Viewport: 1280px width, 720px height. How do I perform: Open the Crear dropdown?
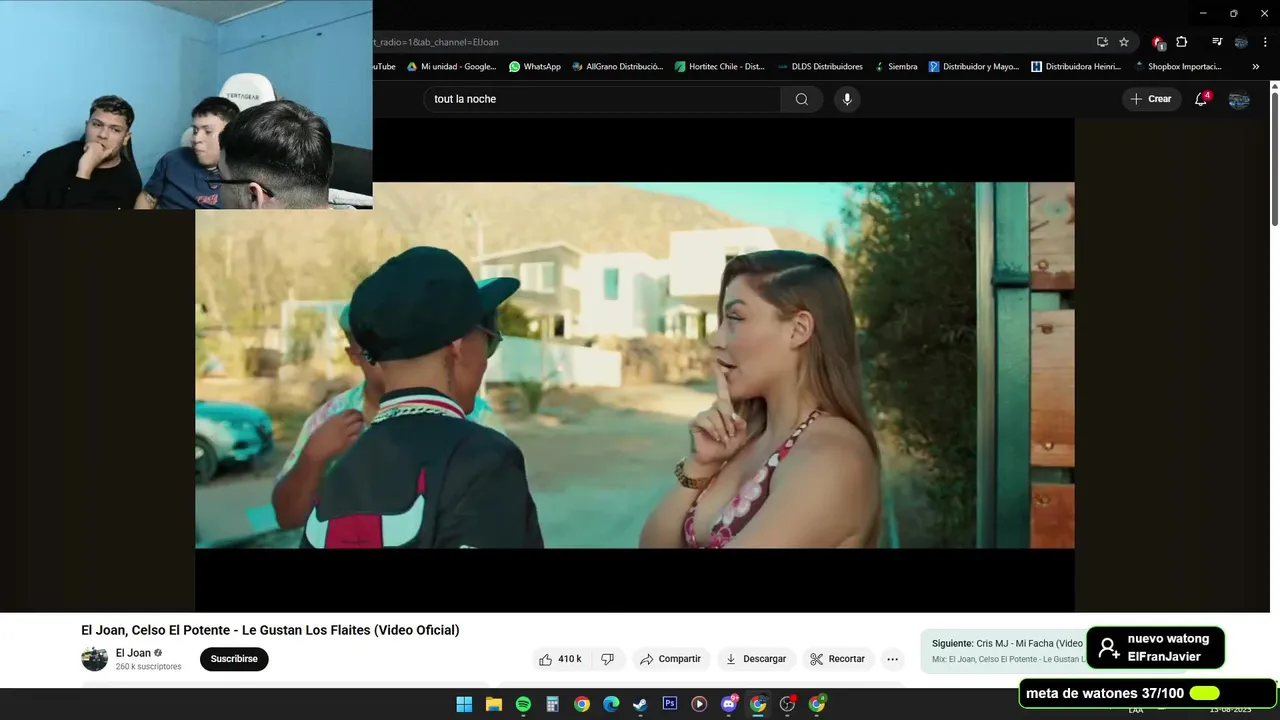tap(1151, 99)
